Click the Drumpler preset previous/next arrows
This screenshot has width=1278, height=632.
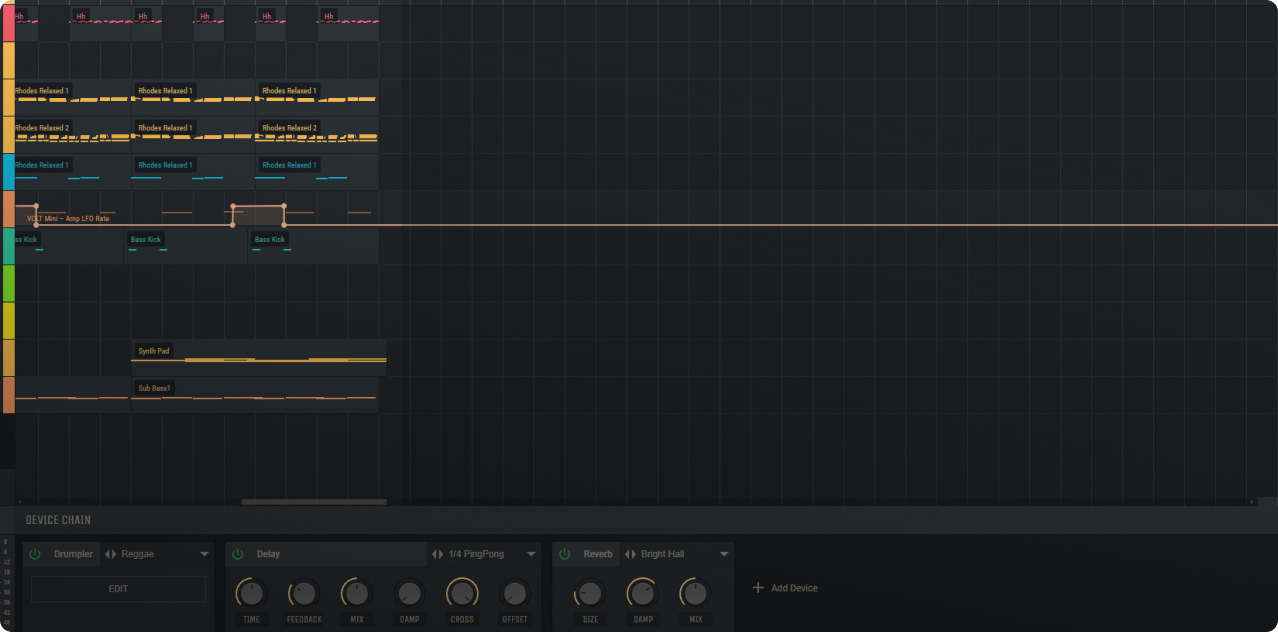(111, 554)
